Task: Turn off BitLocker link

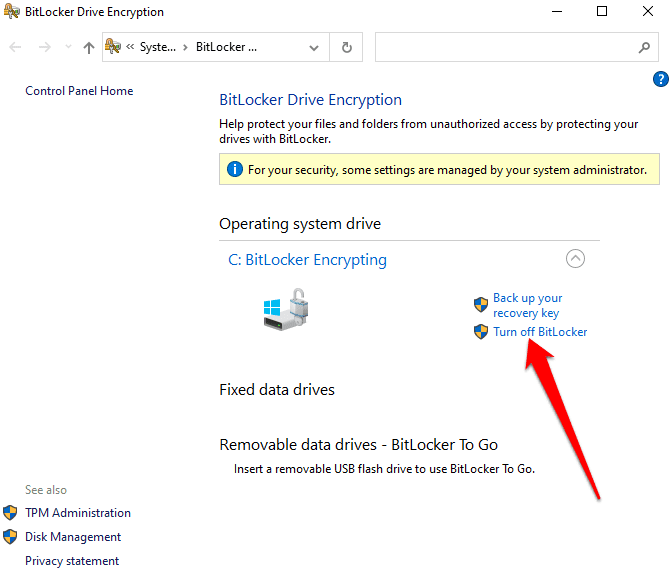Action: pyautogui.click(x=540, y=332)
